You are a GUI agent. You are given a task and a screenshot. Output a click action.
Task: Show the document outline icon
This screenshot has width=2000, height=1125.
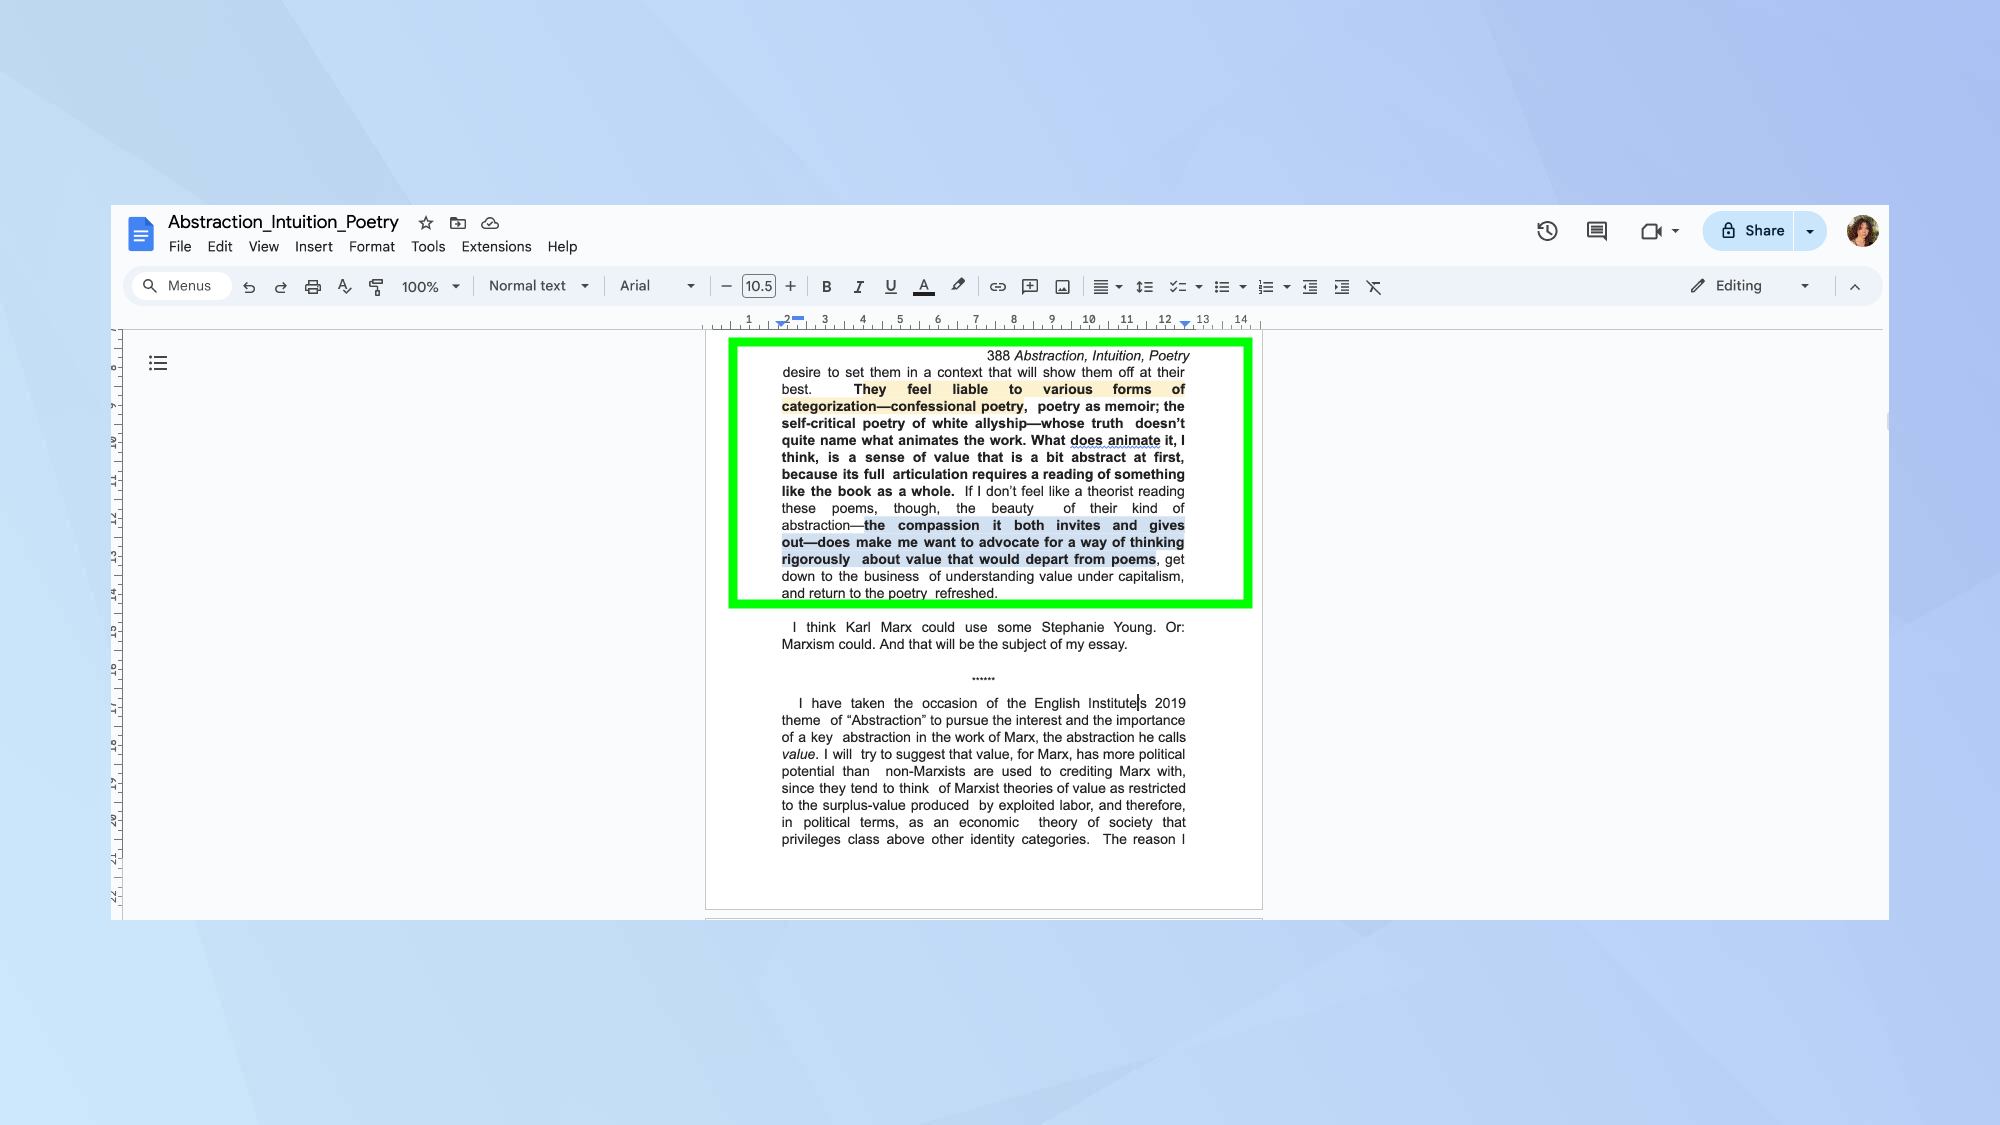[x=158, y=363]
